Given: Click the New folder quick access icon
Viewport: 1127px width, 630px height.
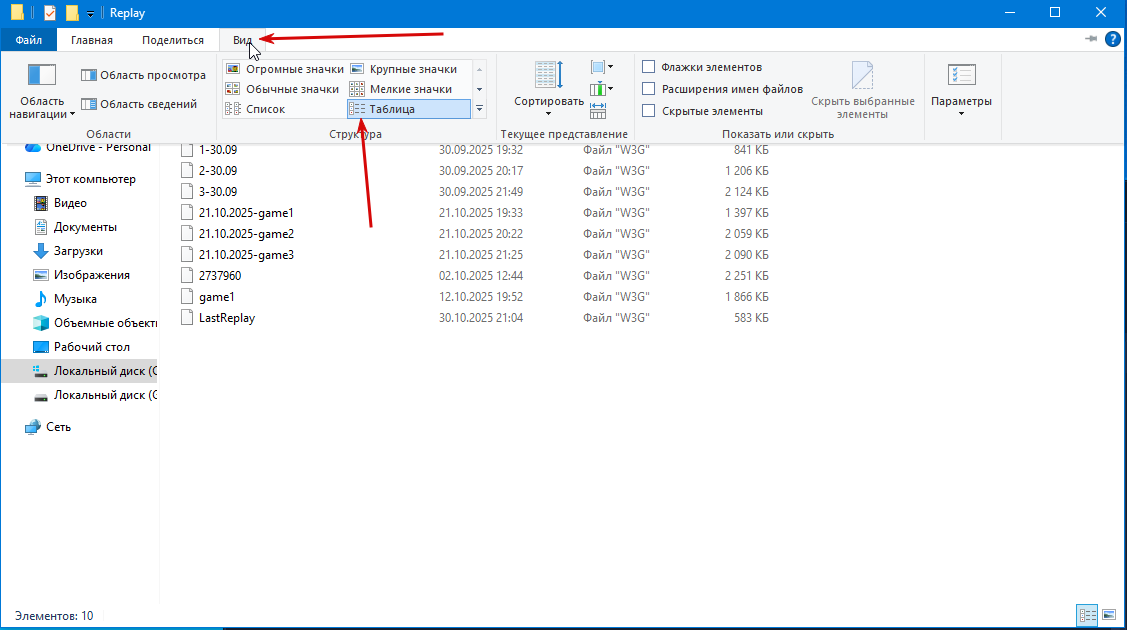Looking at the screenshot, I should [x=72, y=13].
